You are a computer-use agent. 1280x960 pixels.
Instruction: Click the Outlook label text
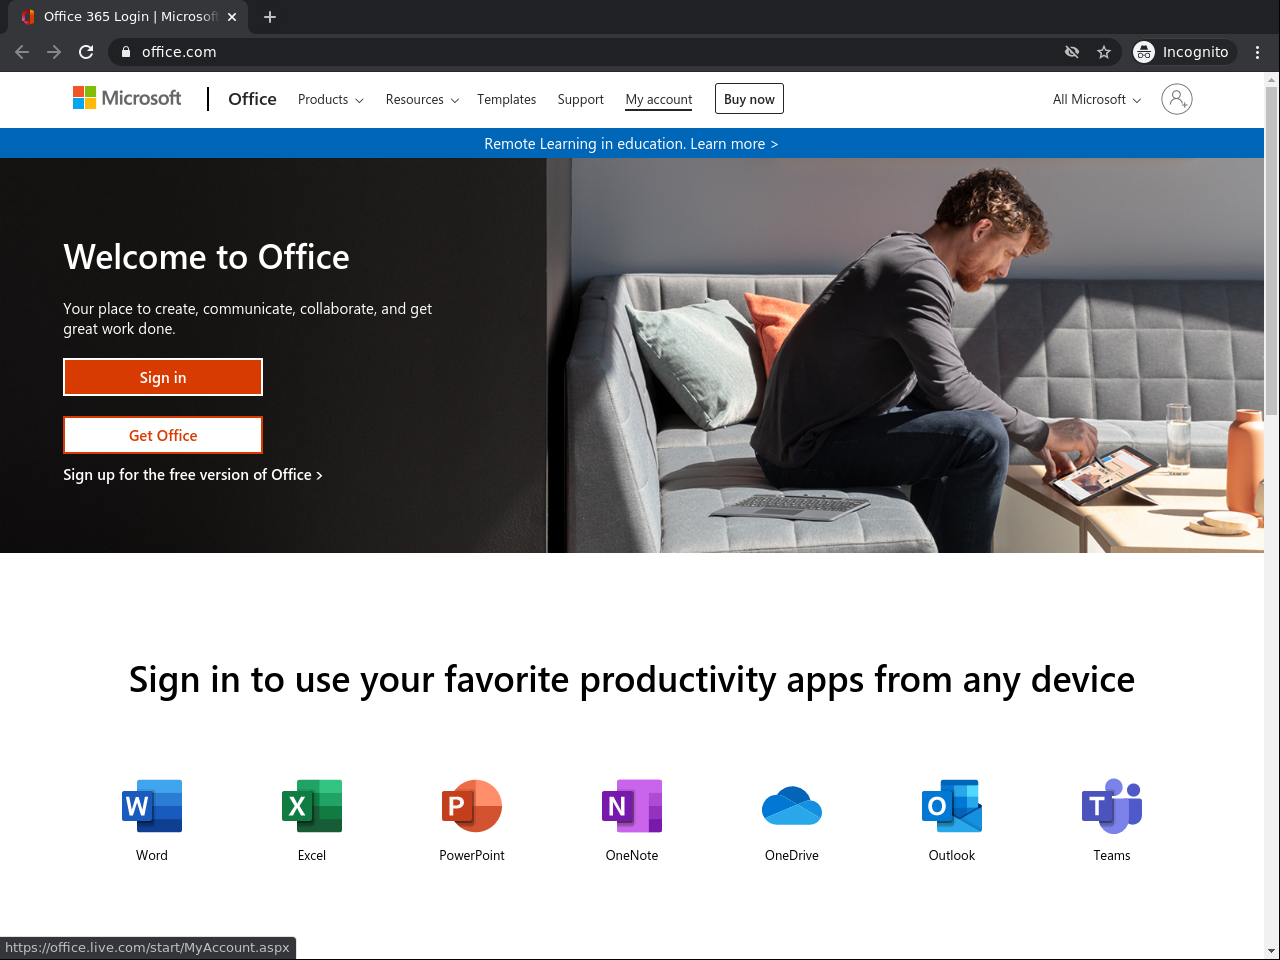point(952,855)
